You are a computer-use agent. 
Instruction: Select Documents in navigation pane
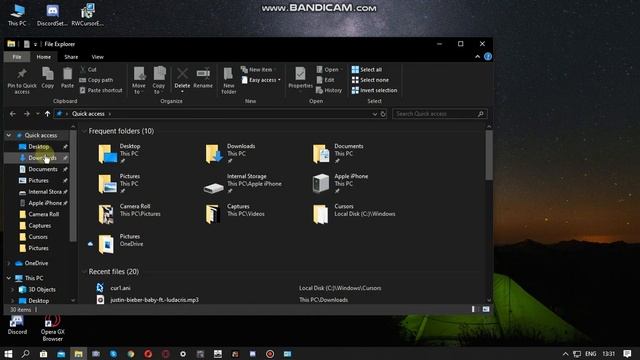click(43, 169)
